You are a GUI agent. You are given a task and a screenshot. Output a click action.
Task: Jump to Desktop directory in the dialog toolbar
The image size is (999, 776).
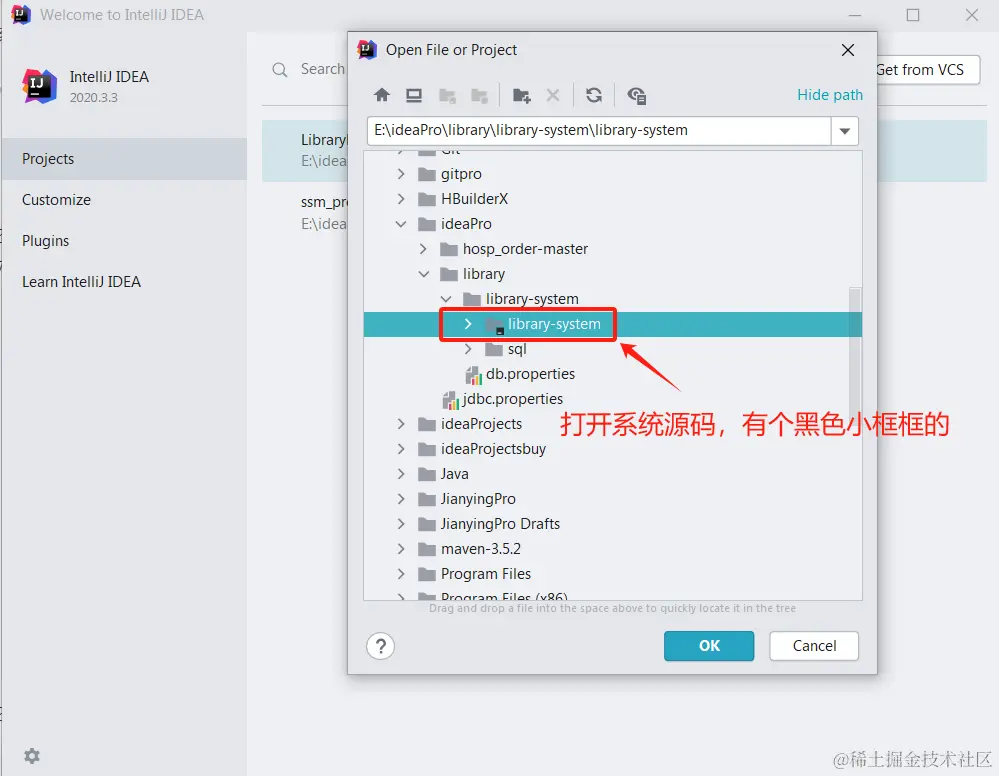[414, 96]
